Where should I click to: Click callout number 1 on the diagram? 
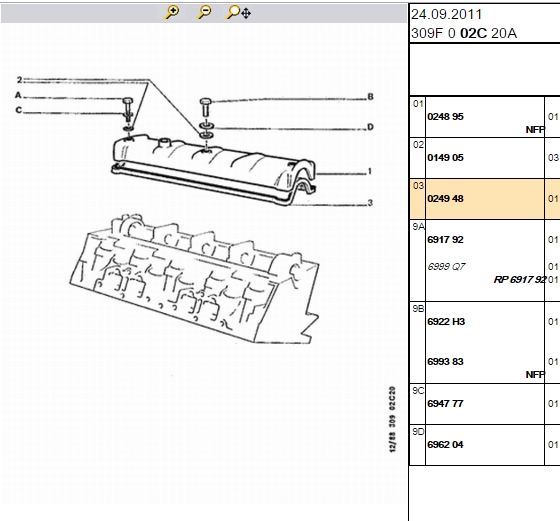coord(370,171)
